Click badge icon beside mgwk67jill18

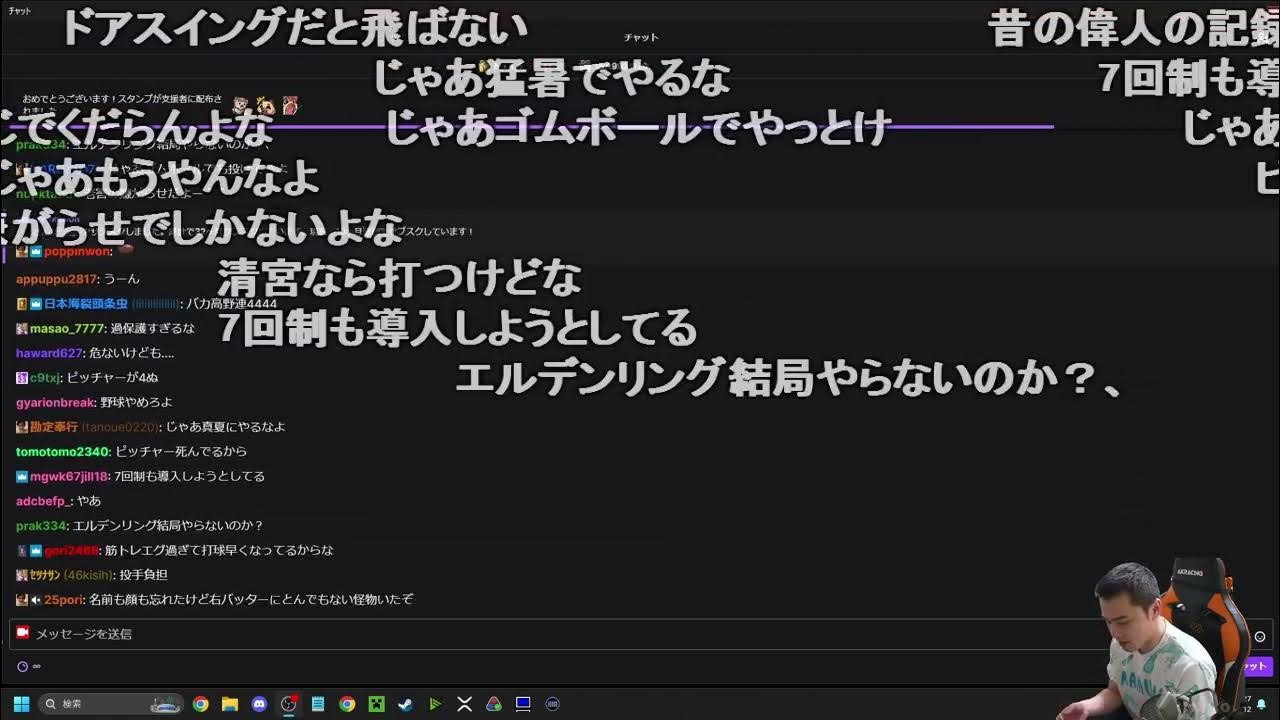pos(22,476)
